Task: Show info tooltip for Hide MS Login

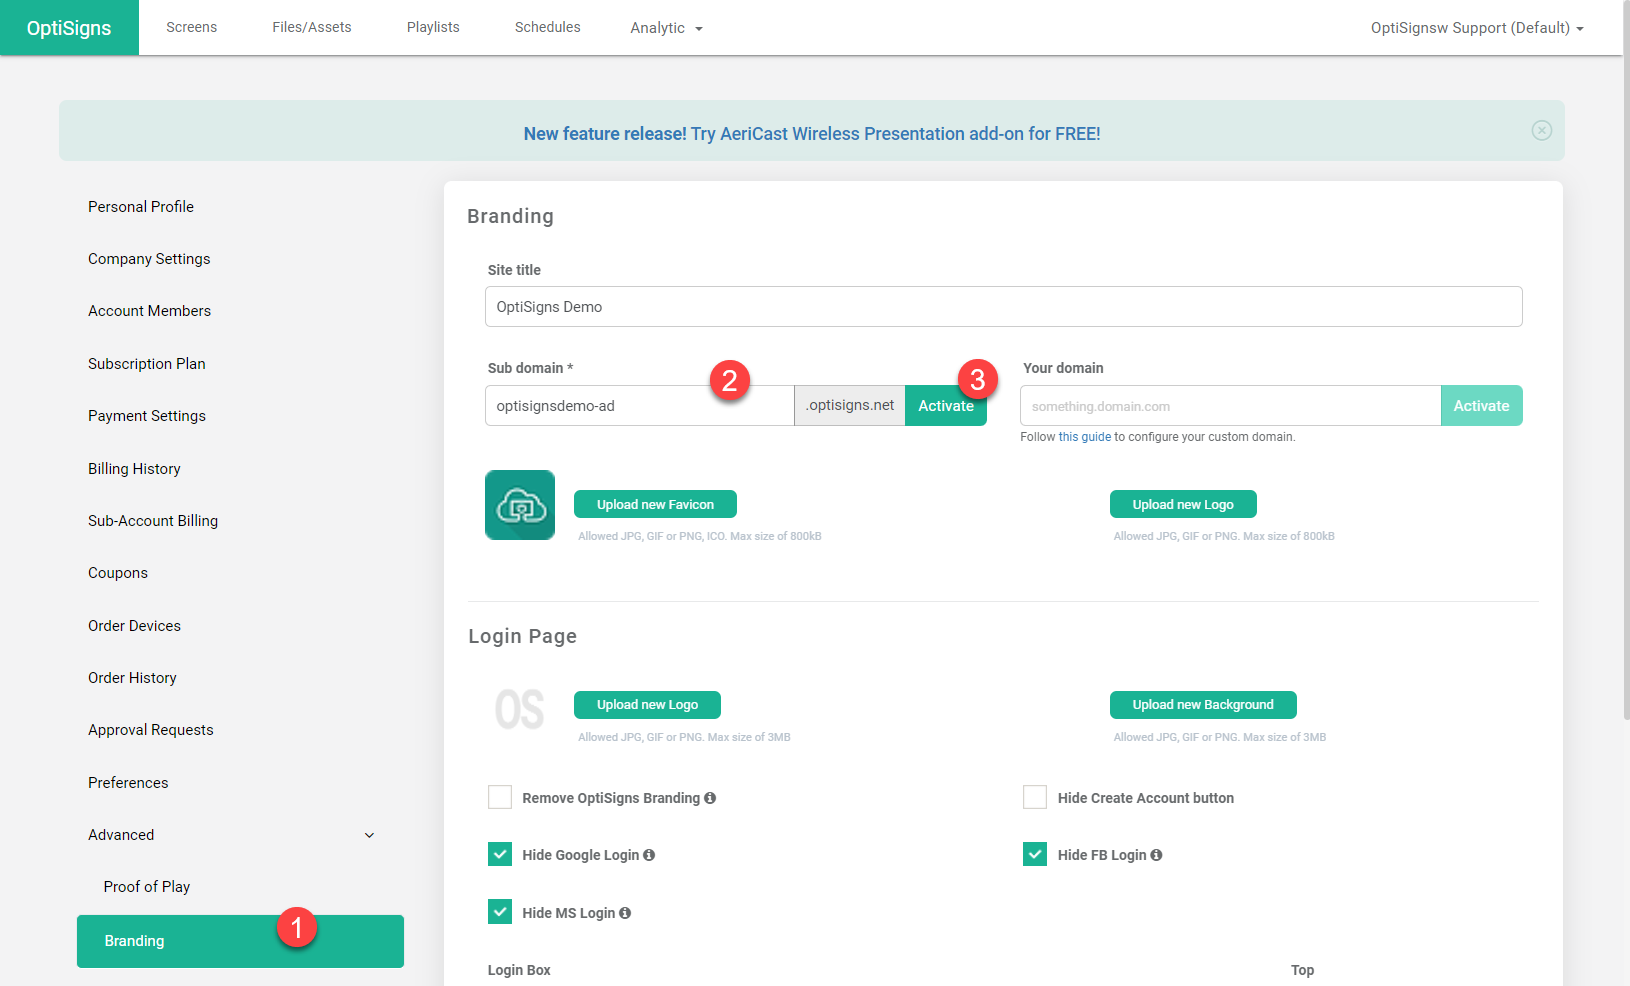Action: (625, 913)
